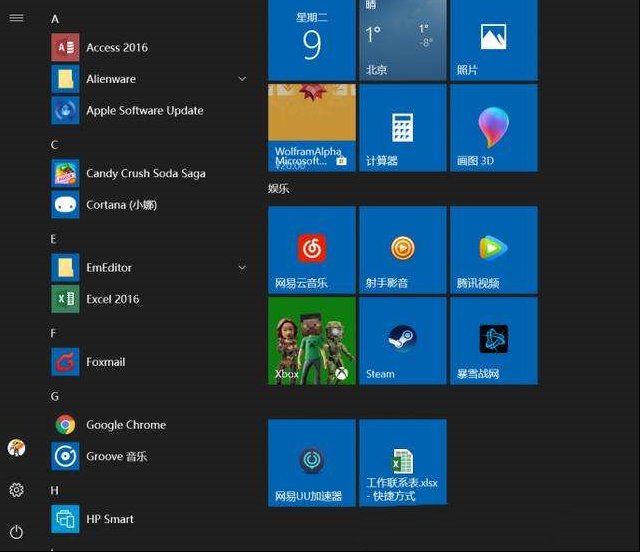Open the WolframAlpha store tile

312,128
